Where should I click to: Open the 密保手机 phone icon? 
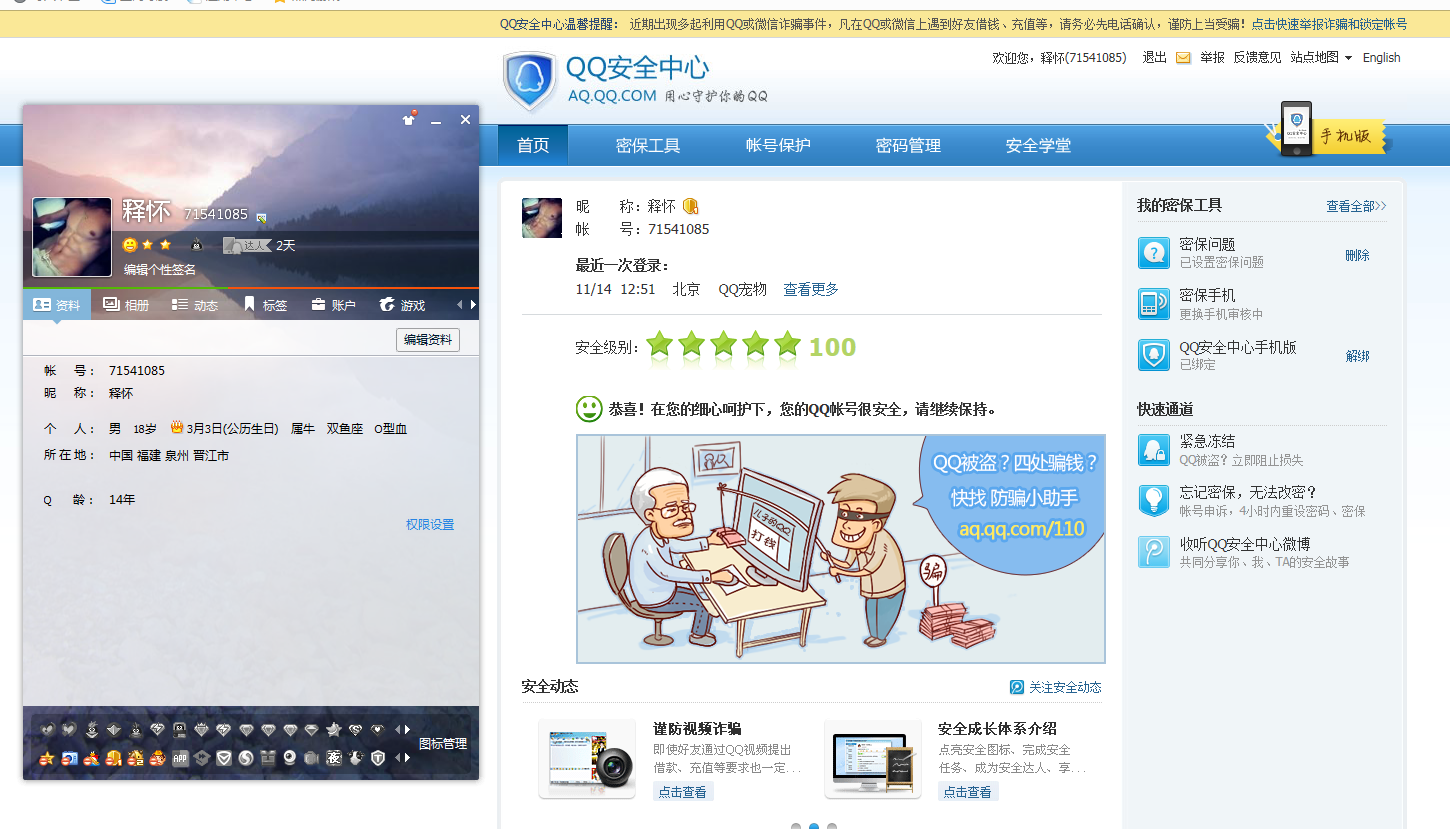coord(1153,304)
